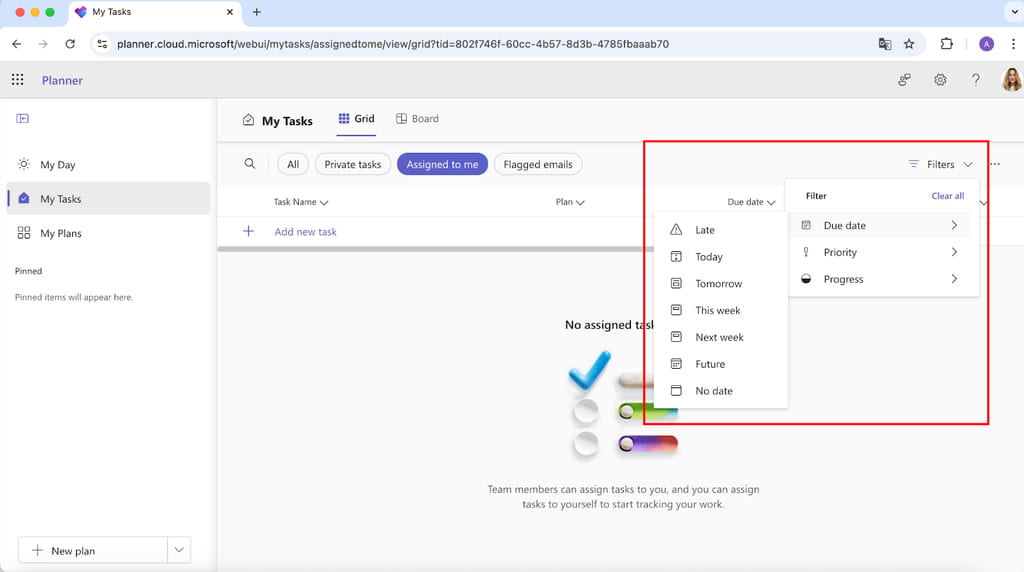View site information icon in address bar
Image resolution: width=1024 pixels, height=572 pixels.
[x=102, y=44]
